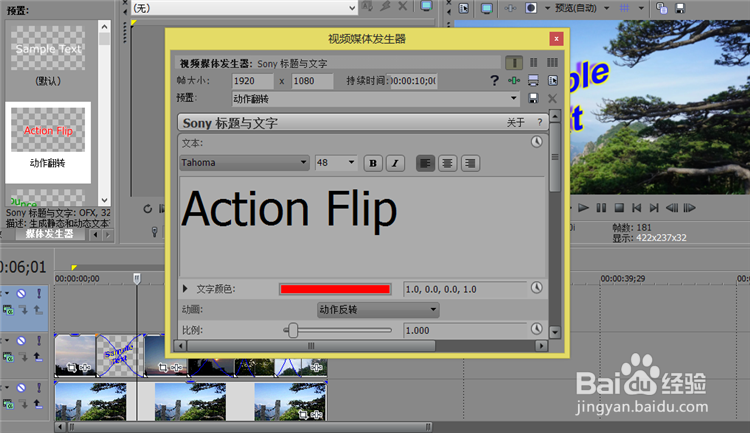Toggle external monitor preview icon
750x433 pixels.
[486, 8]
